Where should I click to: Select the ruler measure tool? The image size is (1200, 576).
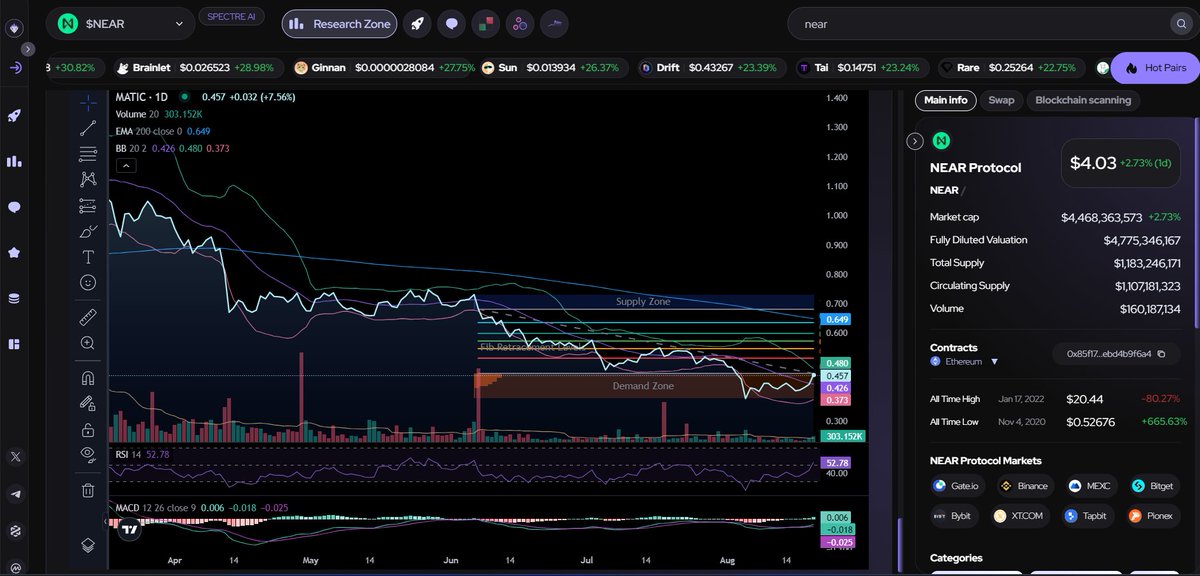pyautogui.click(x=88, y=317)
